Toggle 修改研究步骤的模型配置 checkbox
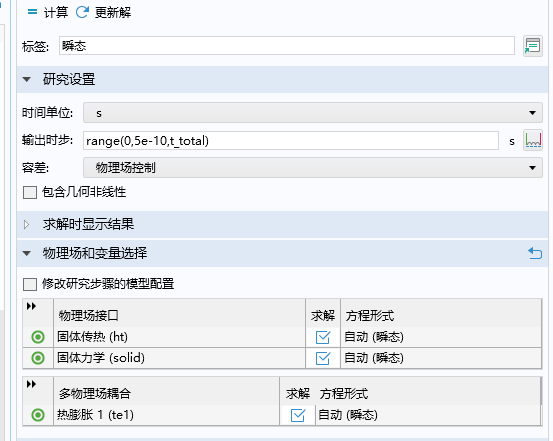The width and height of the screenshot is (553, 441). click(x=30, y=284)
